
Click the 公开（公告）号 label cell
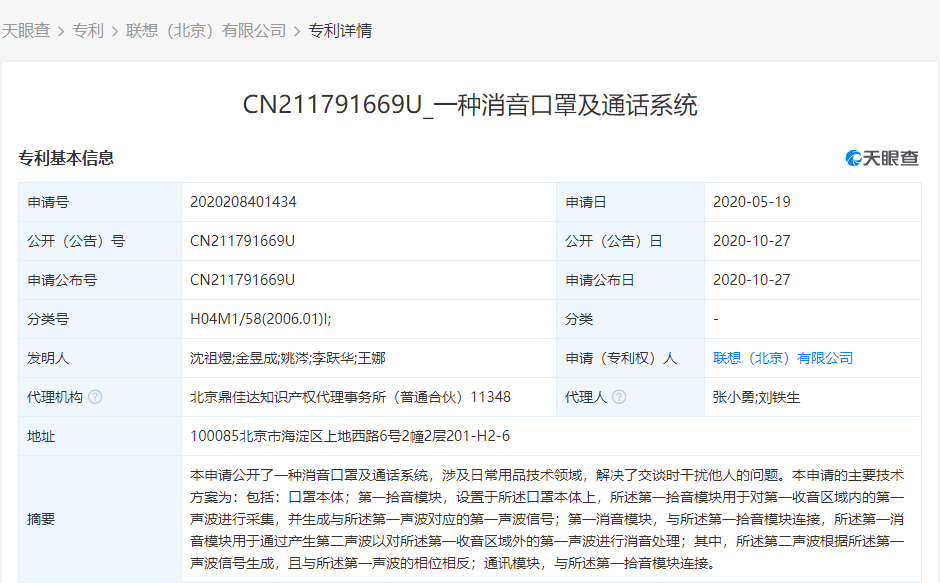click(100, 241)
